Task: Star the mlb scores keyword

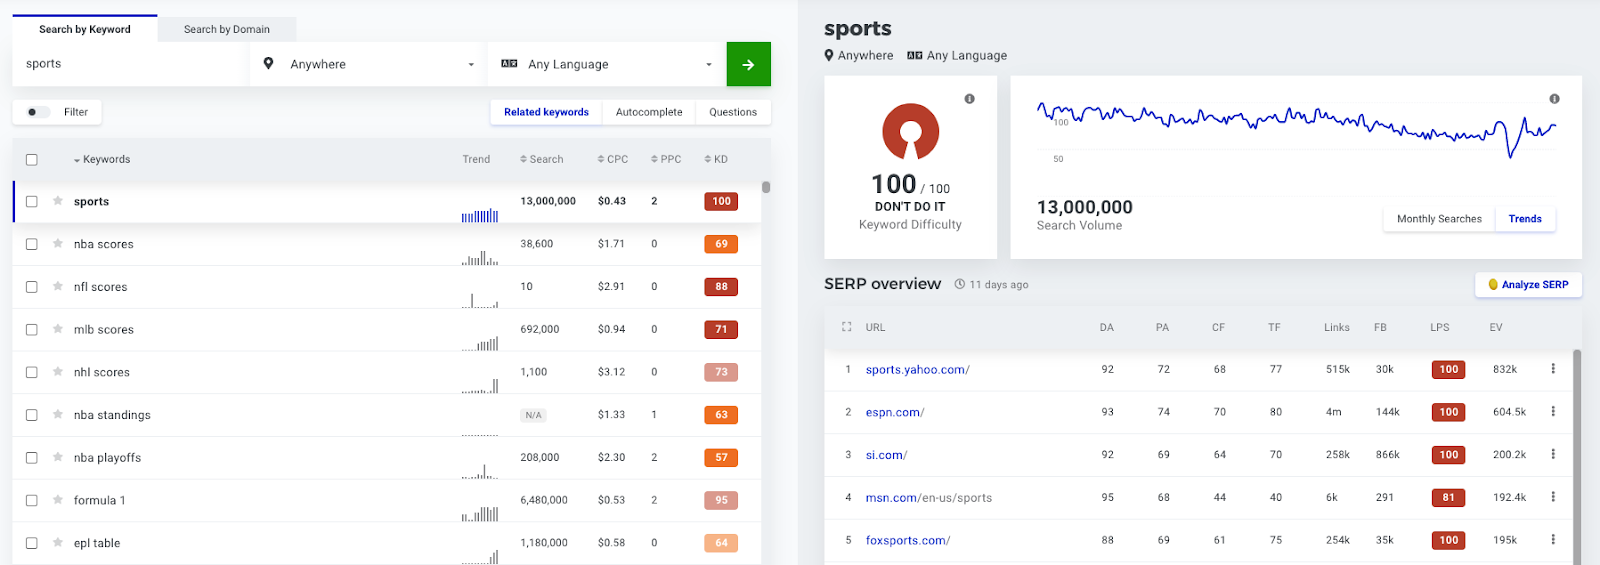Action: 58,329
